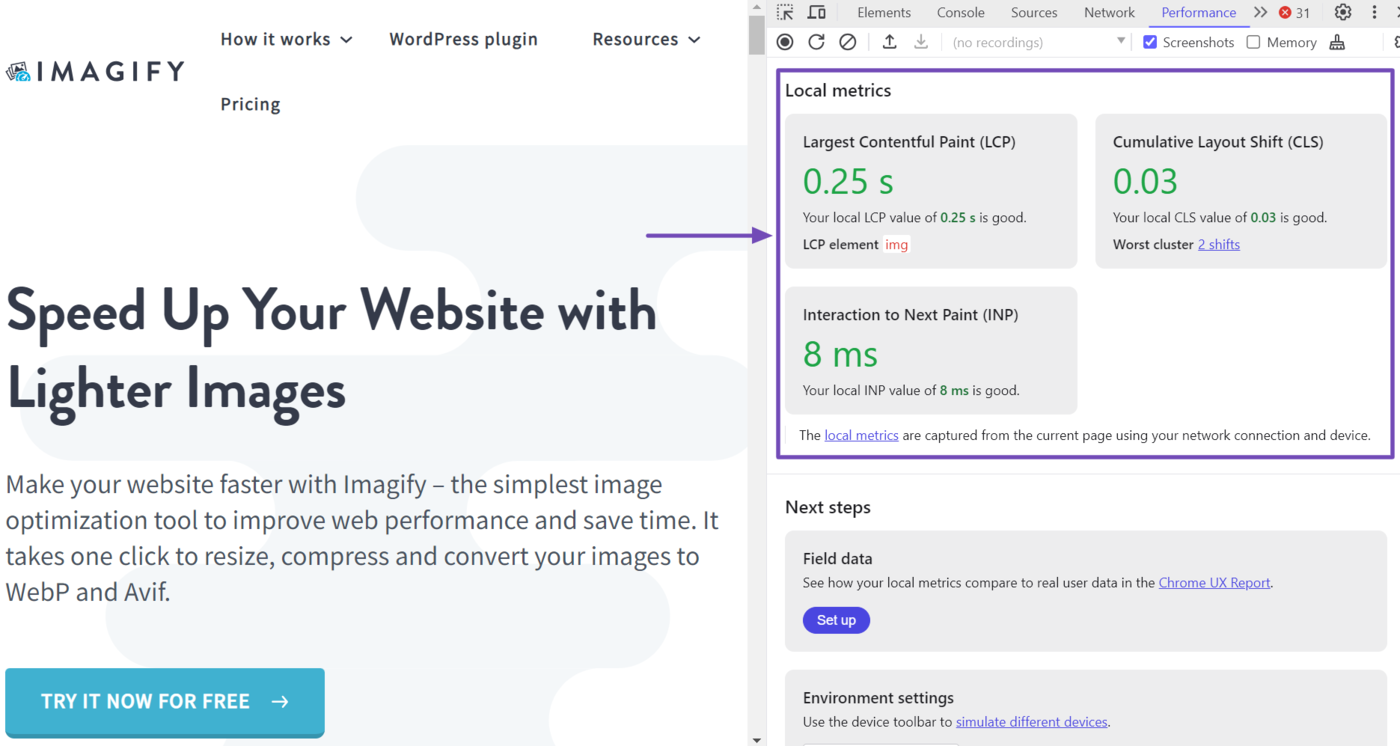Select the inspect element icon in DevTools
The height and width of the screenshot is (746, 1400).
pos(785,12)
